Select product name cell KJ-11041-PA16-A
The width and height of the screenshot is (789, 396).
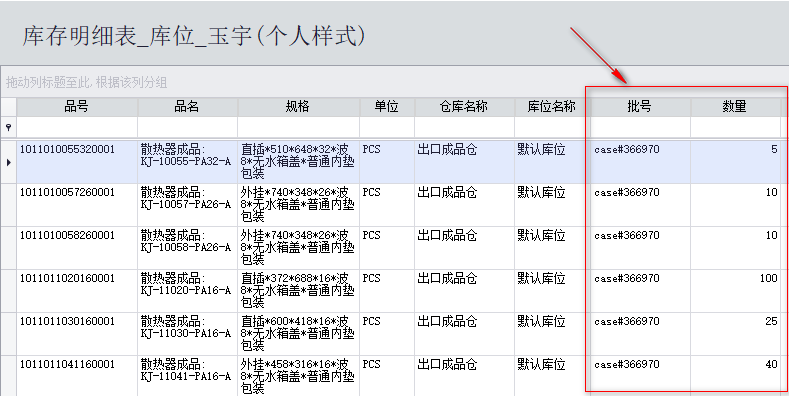pyautogui.click(x=188, y=376)
